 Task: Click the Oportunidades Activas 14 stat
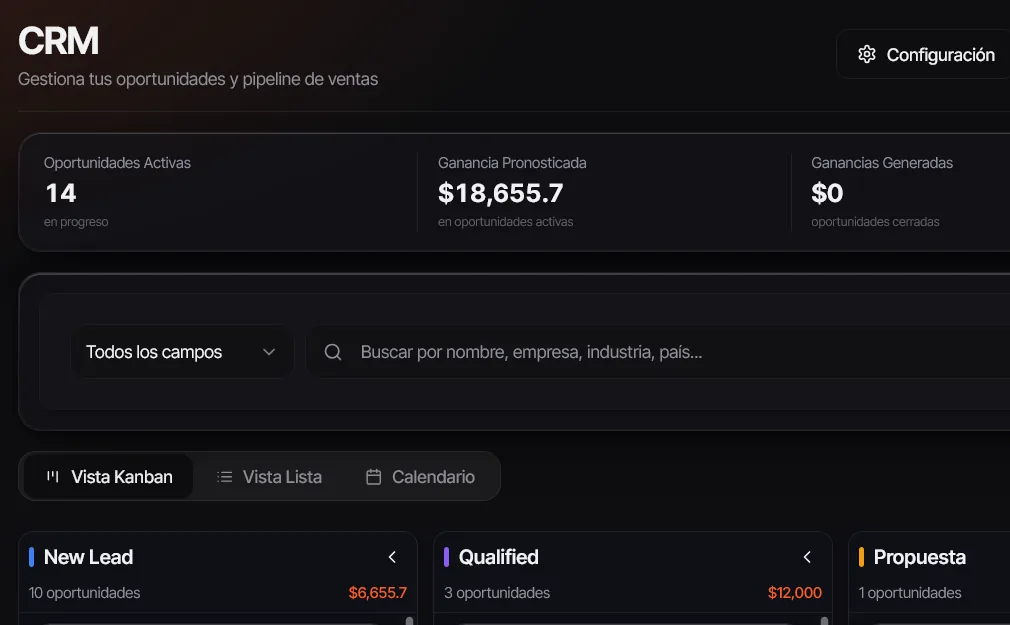(117, 192)
